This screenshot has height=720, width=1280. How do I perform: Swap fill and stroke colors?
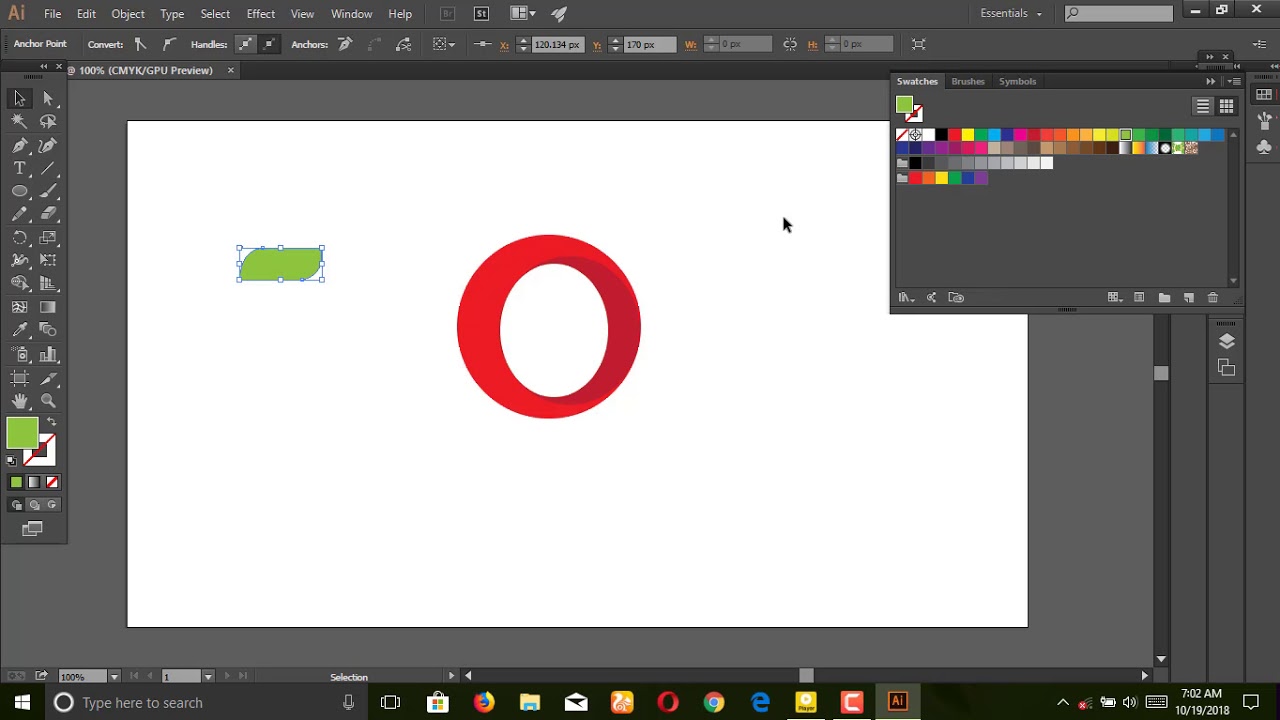[52, 423]
